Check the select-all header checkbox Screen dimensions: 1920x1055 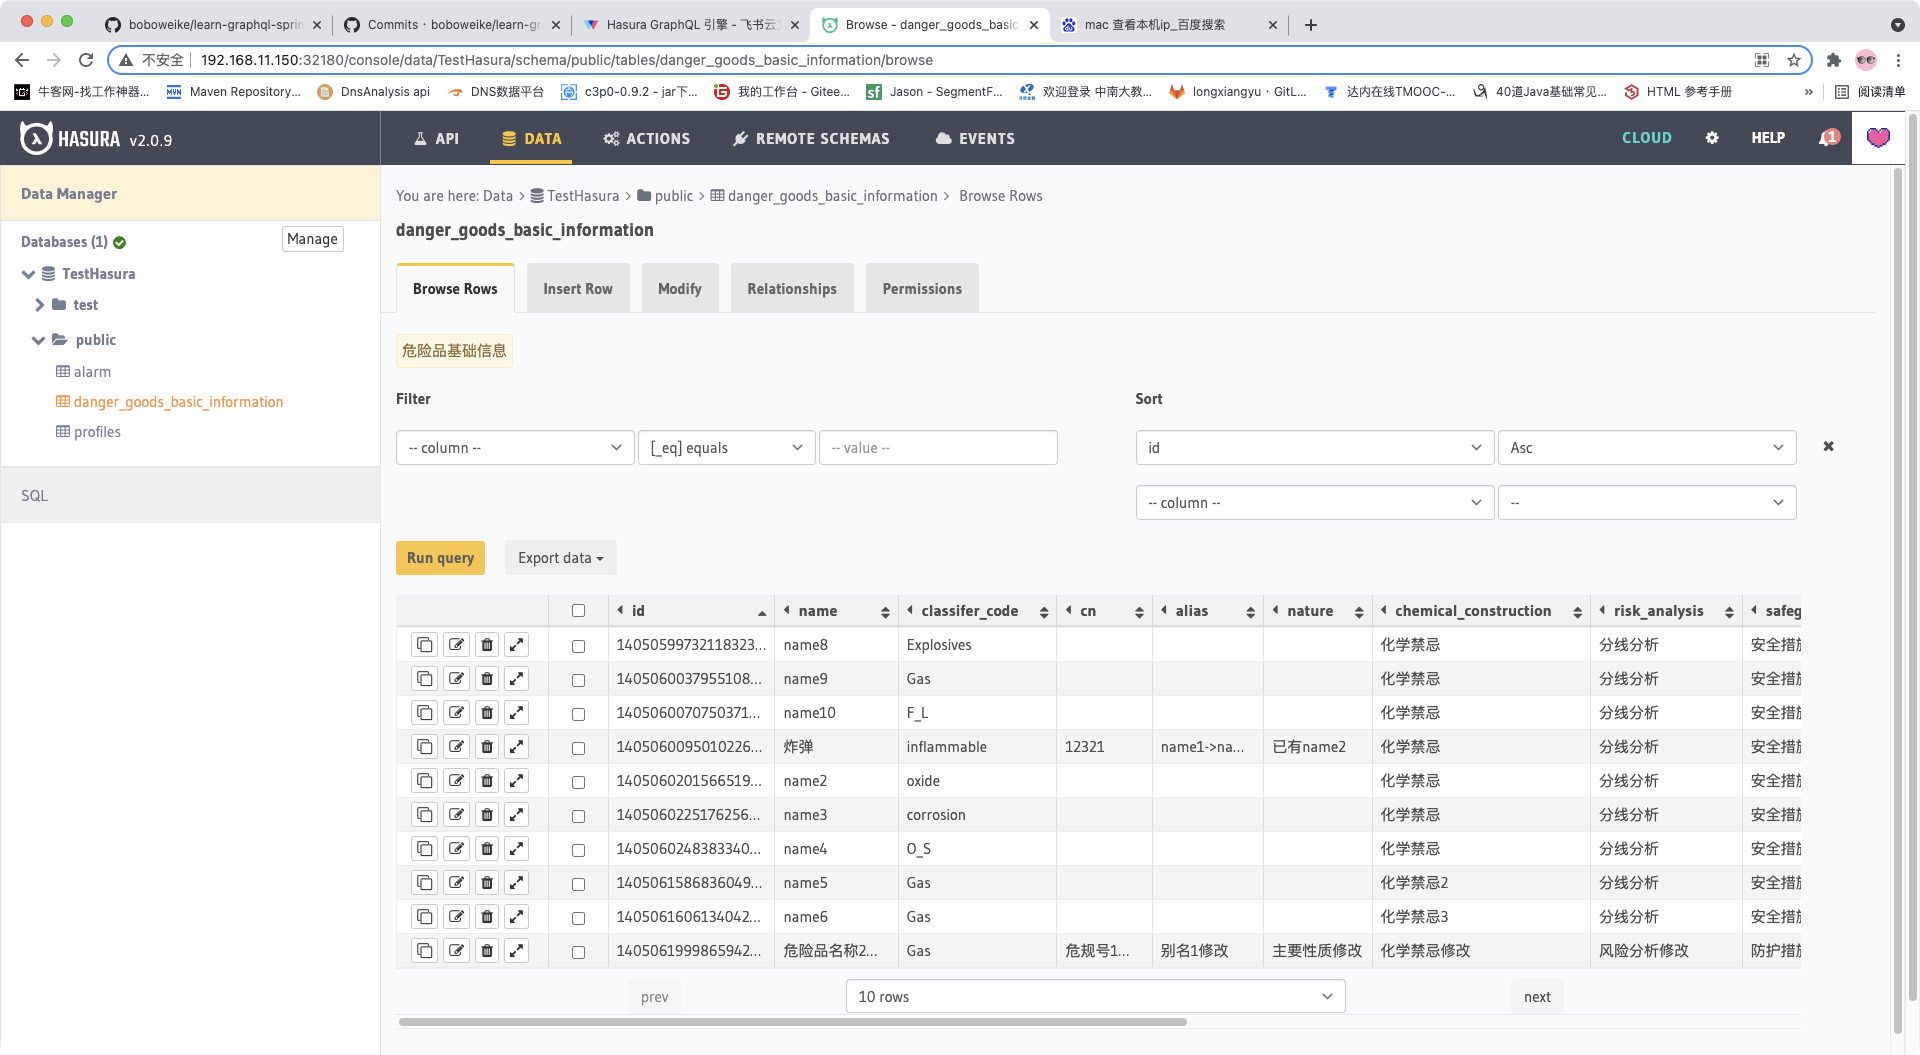[x=578, y=610]
